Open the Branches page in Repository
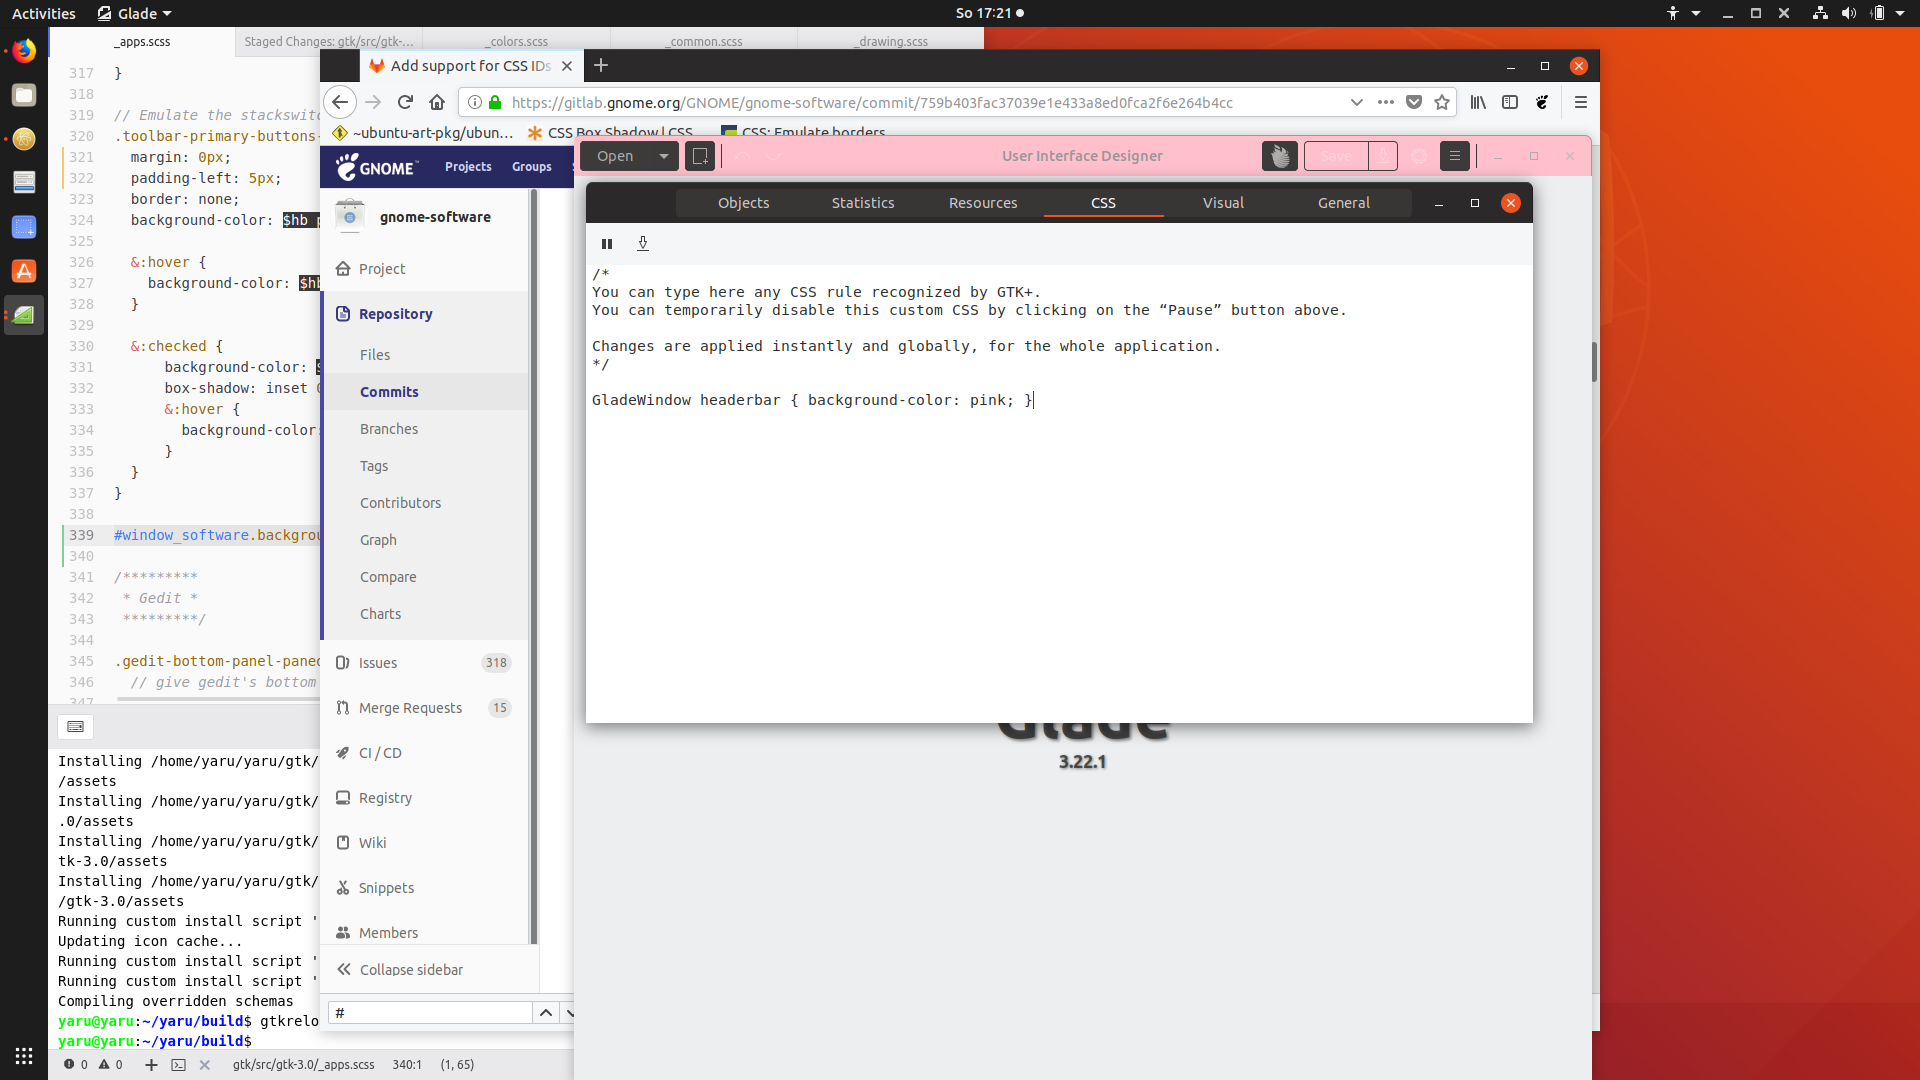 point(389,429)
